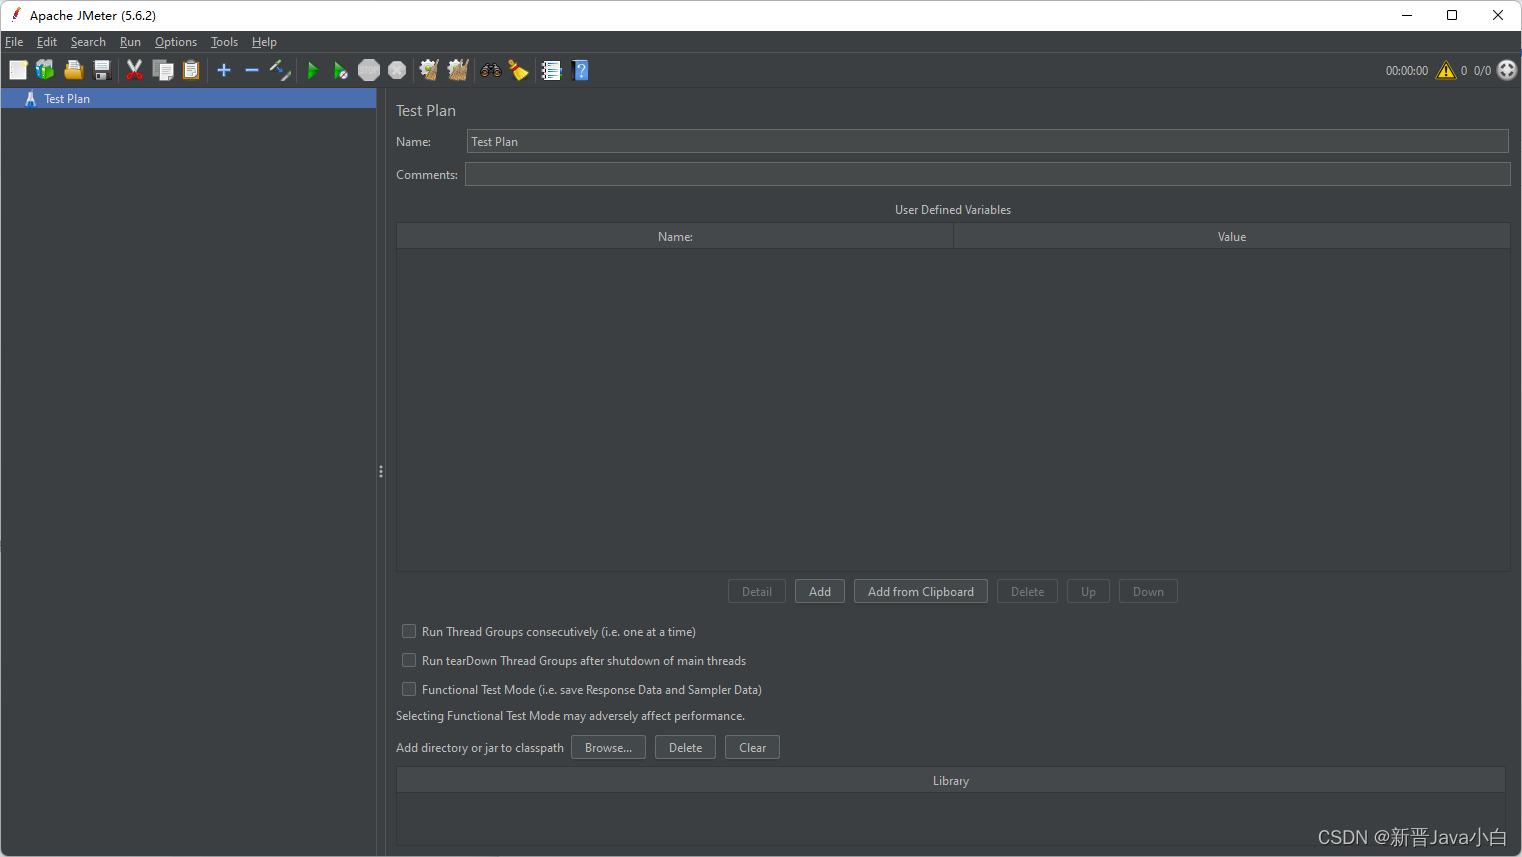The width and height of the screenshot is (1522, 857).
Task: Open the Templates icon
Action: pyautogui.click(x=45, y=70)
